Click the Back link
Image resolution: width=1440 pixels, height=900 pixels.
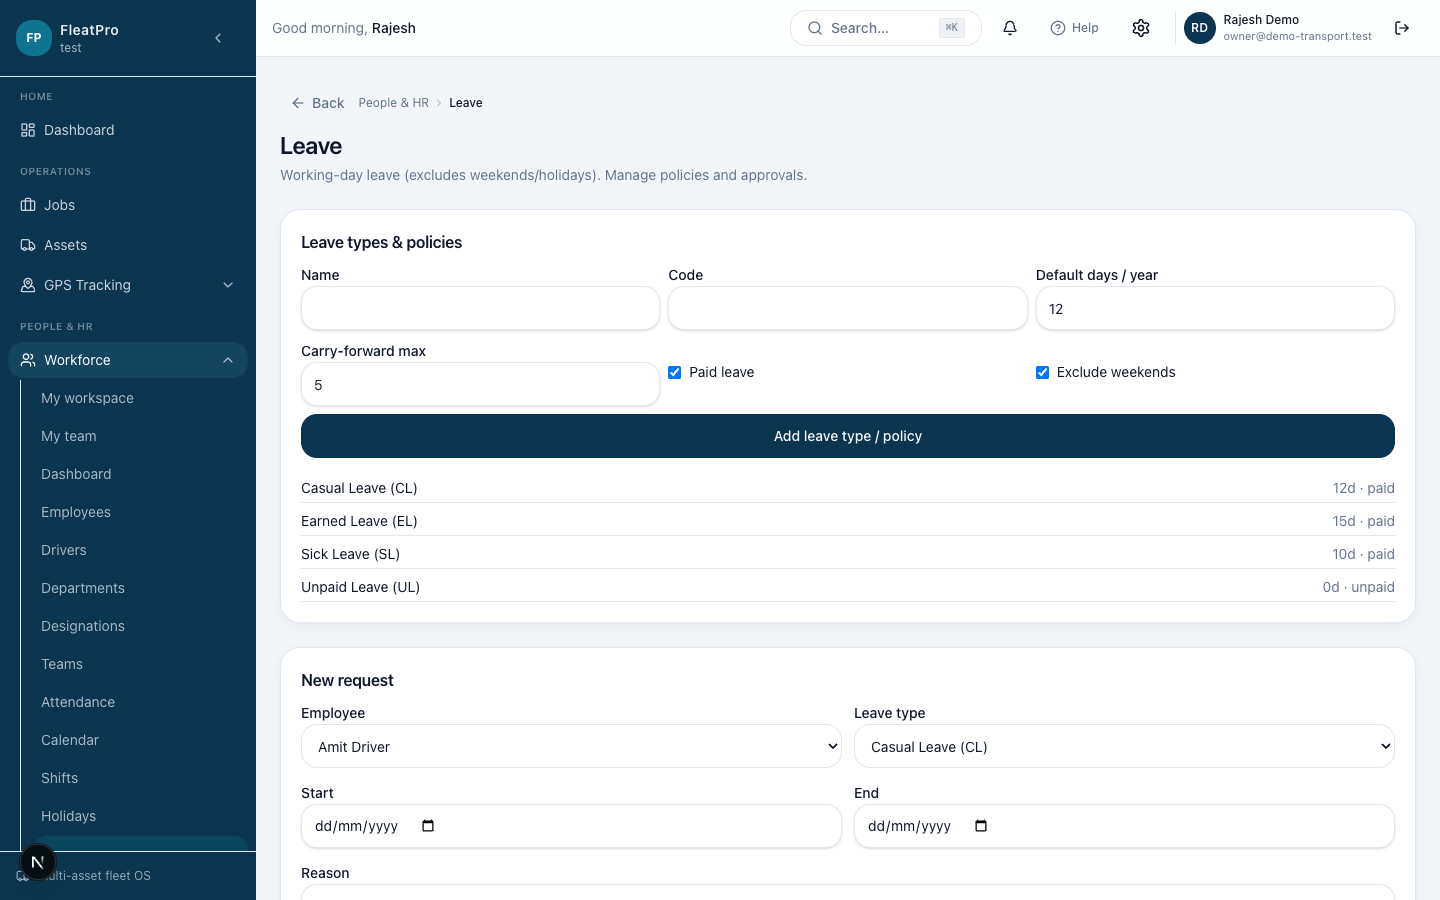pyautogui.click(x=318, y=103)
